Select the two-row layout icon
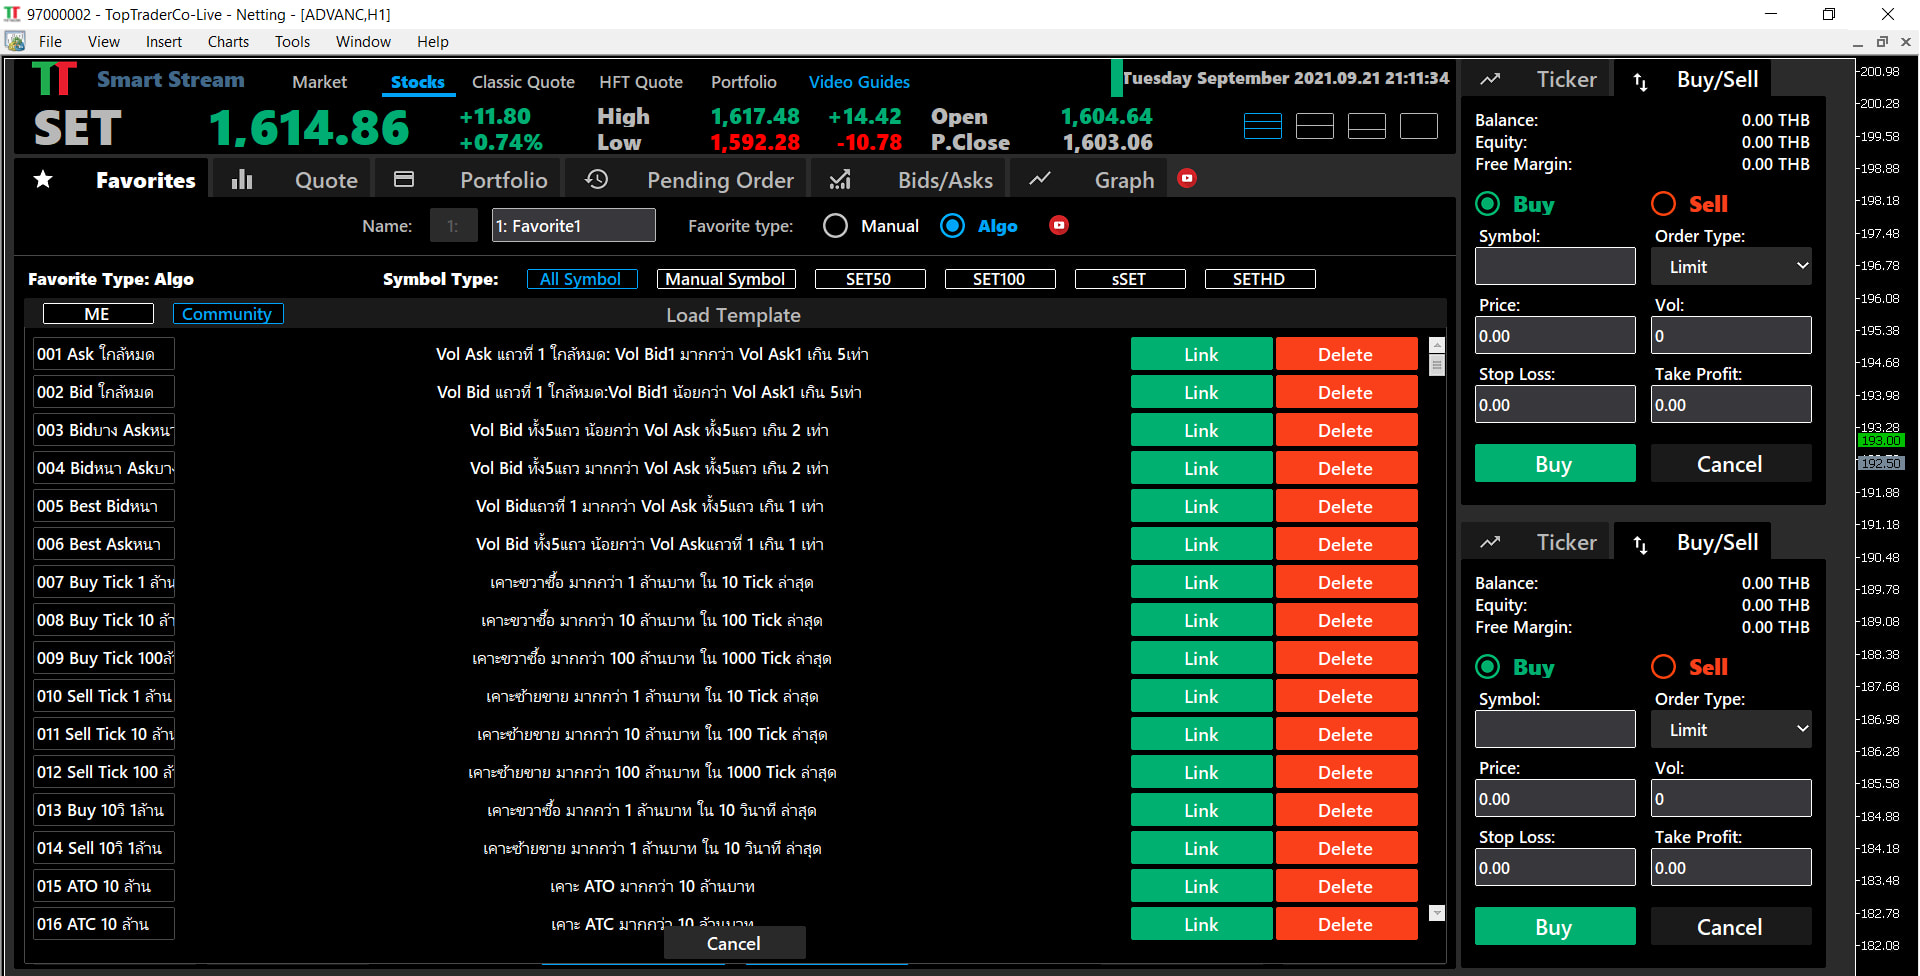Viewport: 1920px width, 976px height. (x=1367, y=126)
